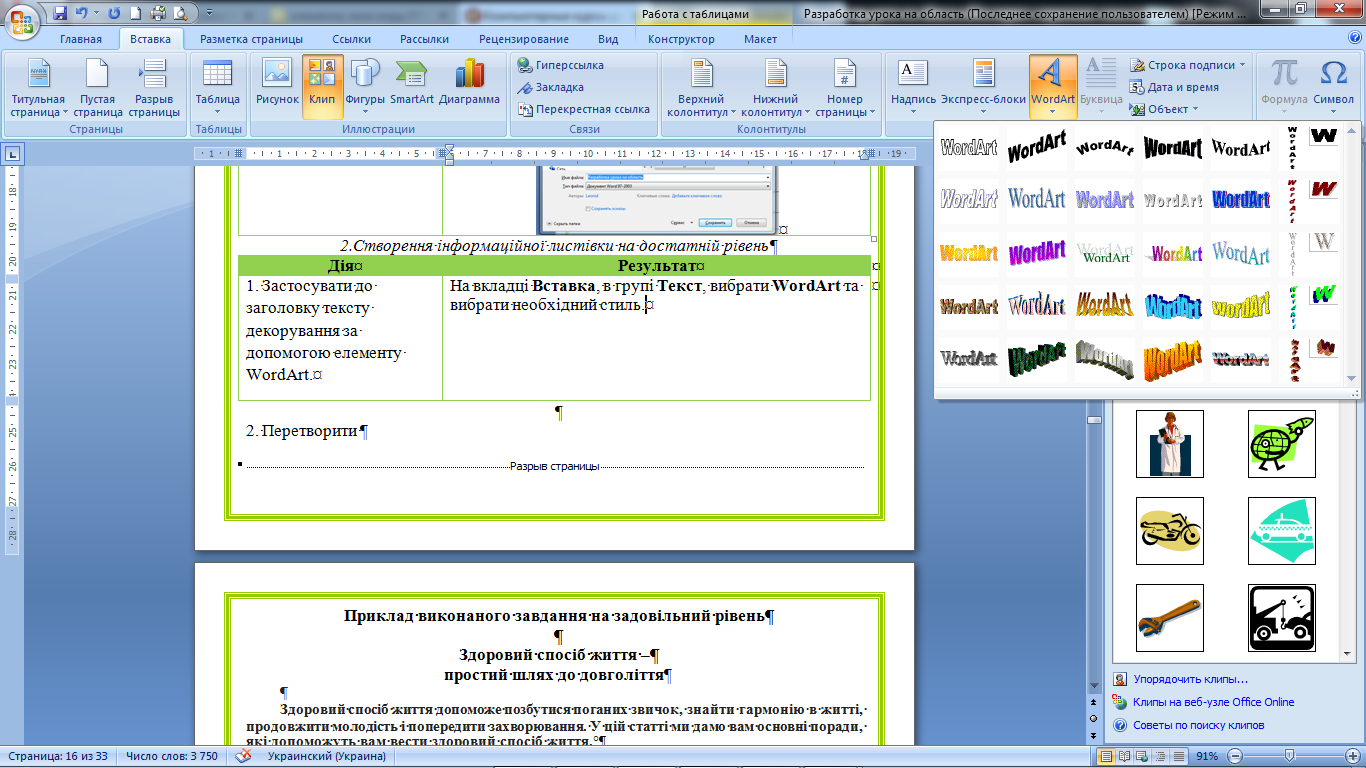Open Text box (Надпись) dropdown

[913, 88]
